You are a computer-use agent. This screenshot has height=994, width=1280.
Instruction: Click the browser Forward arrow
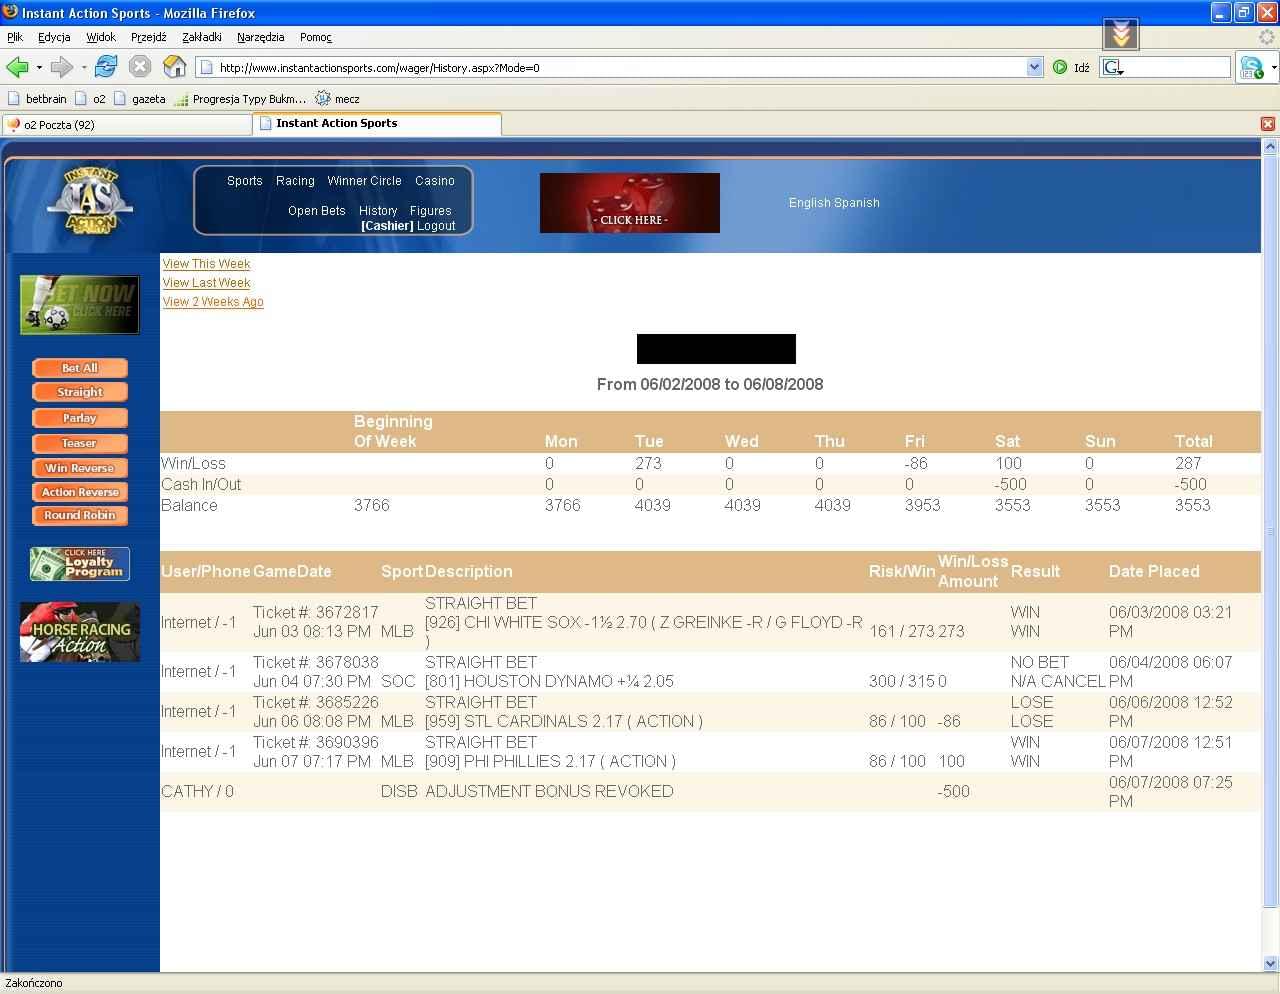click(61, 67)
